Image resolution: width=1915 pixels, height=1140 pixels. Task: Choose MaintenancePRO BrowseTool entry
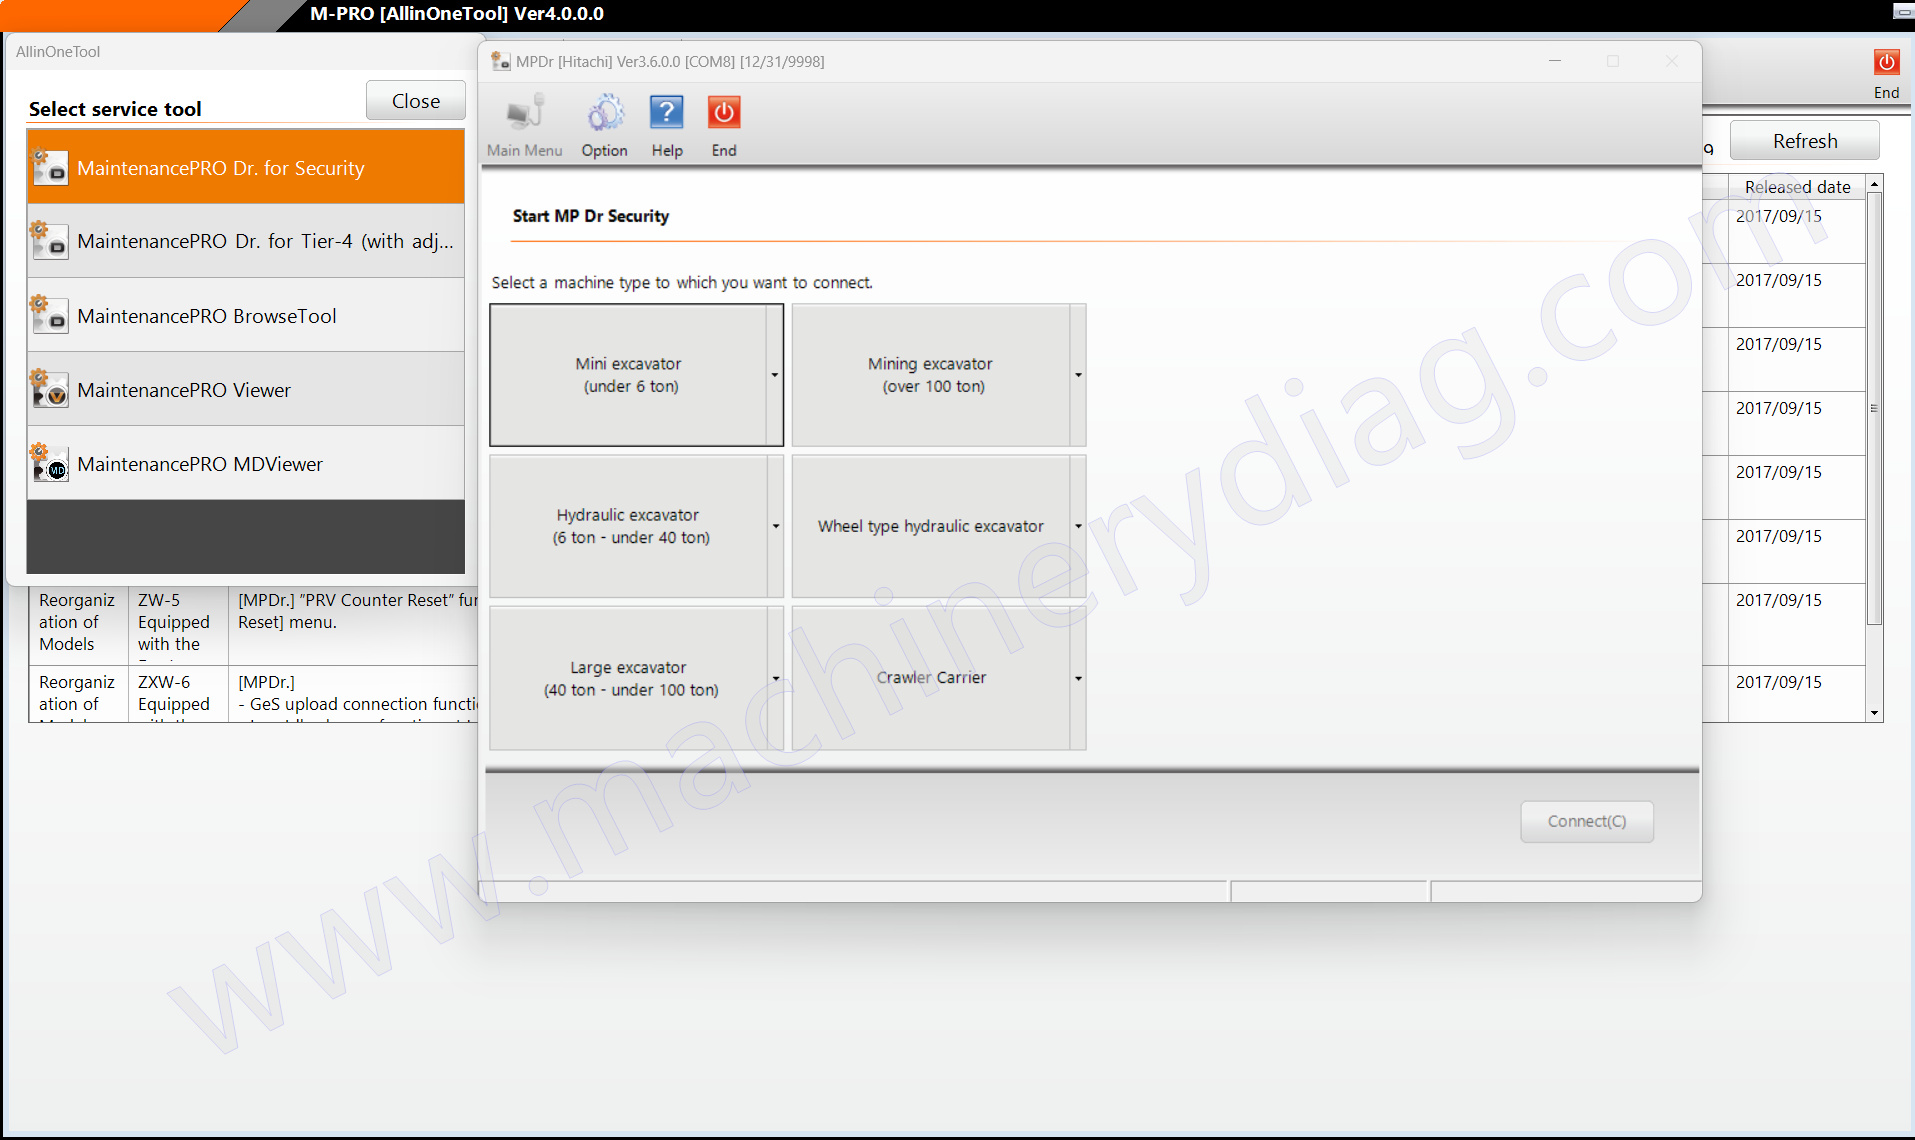(246, 315)
